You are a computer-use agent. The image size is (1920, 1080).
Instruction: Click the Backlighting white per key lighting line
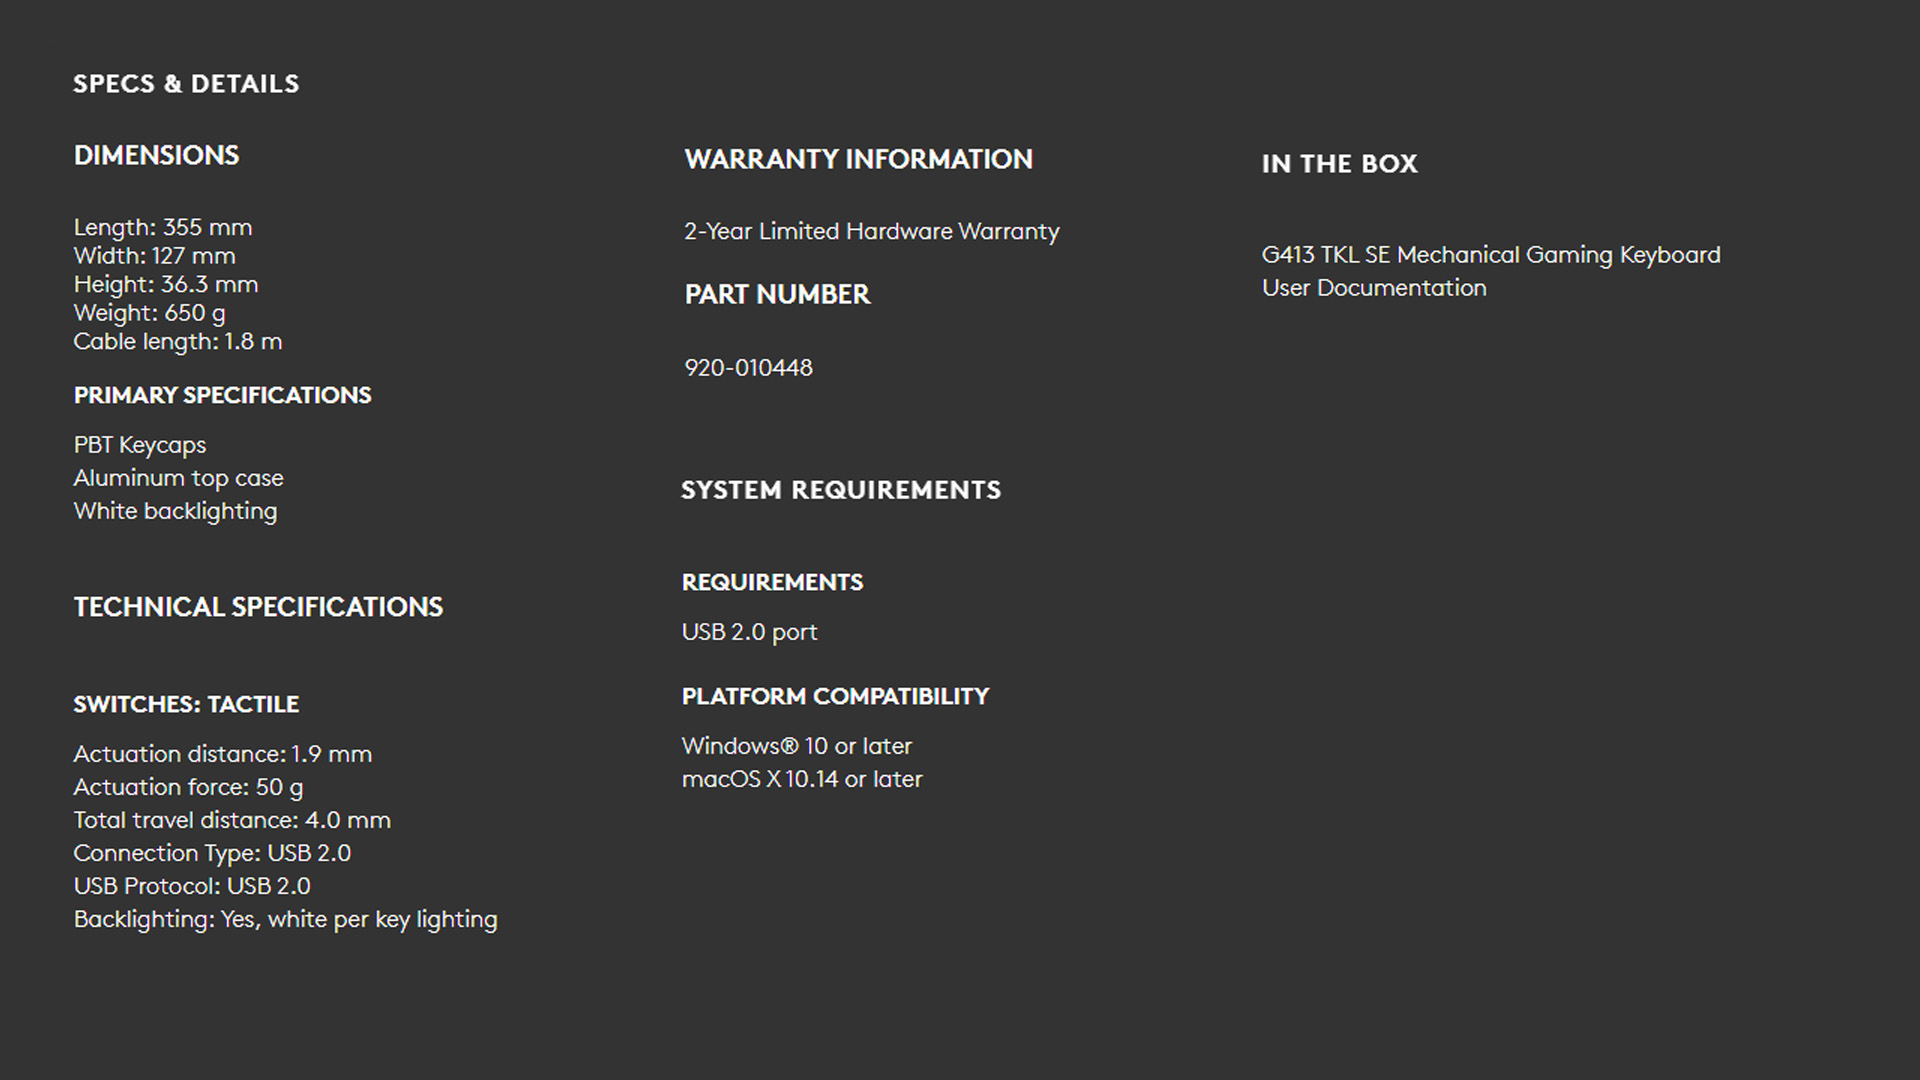[285, 920]
